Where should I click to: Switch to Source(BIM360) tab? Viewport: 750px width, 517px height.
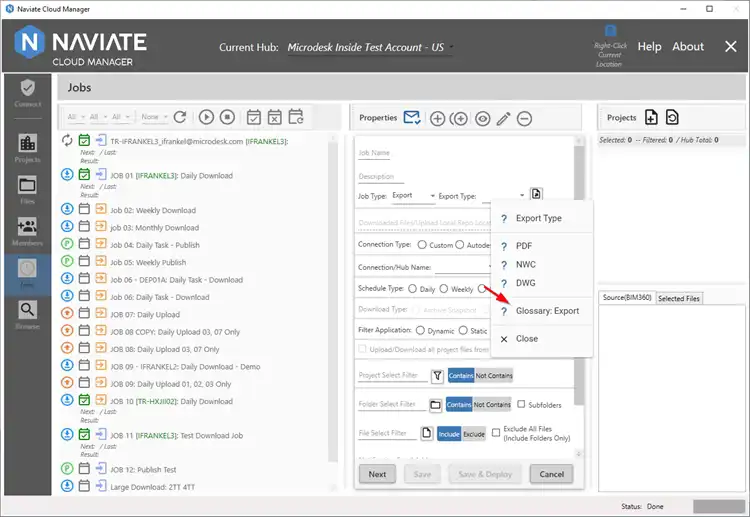627,297
